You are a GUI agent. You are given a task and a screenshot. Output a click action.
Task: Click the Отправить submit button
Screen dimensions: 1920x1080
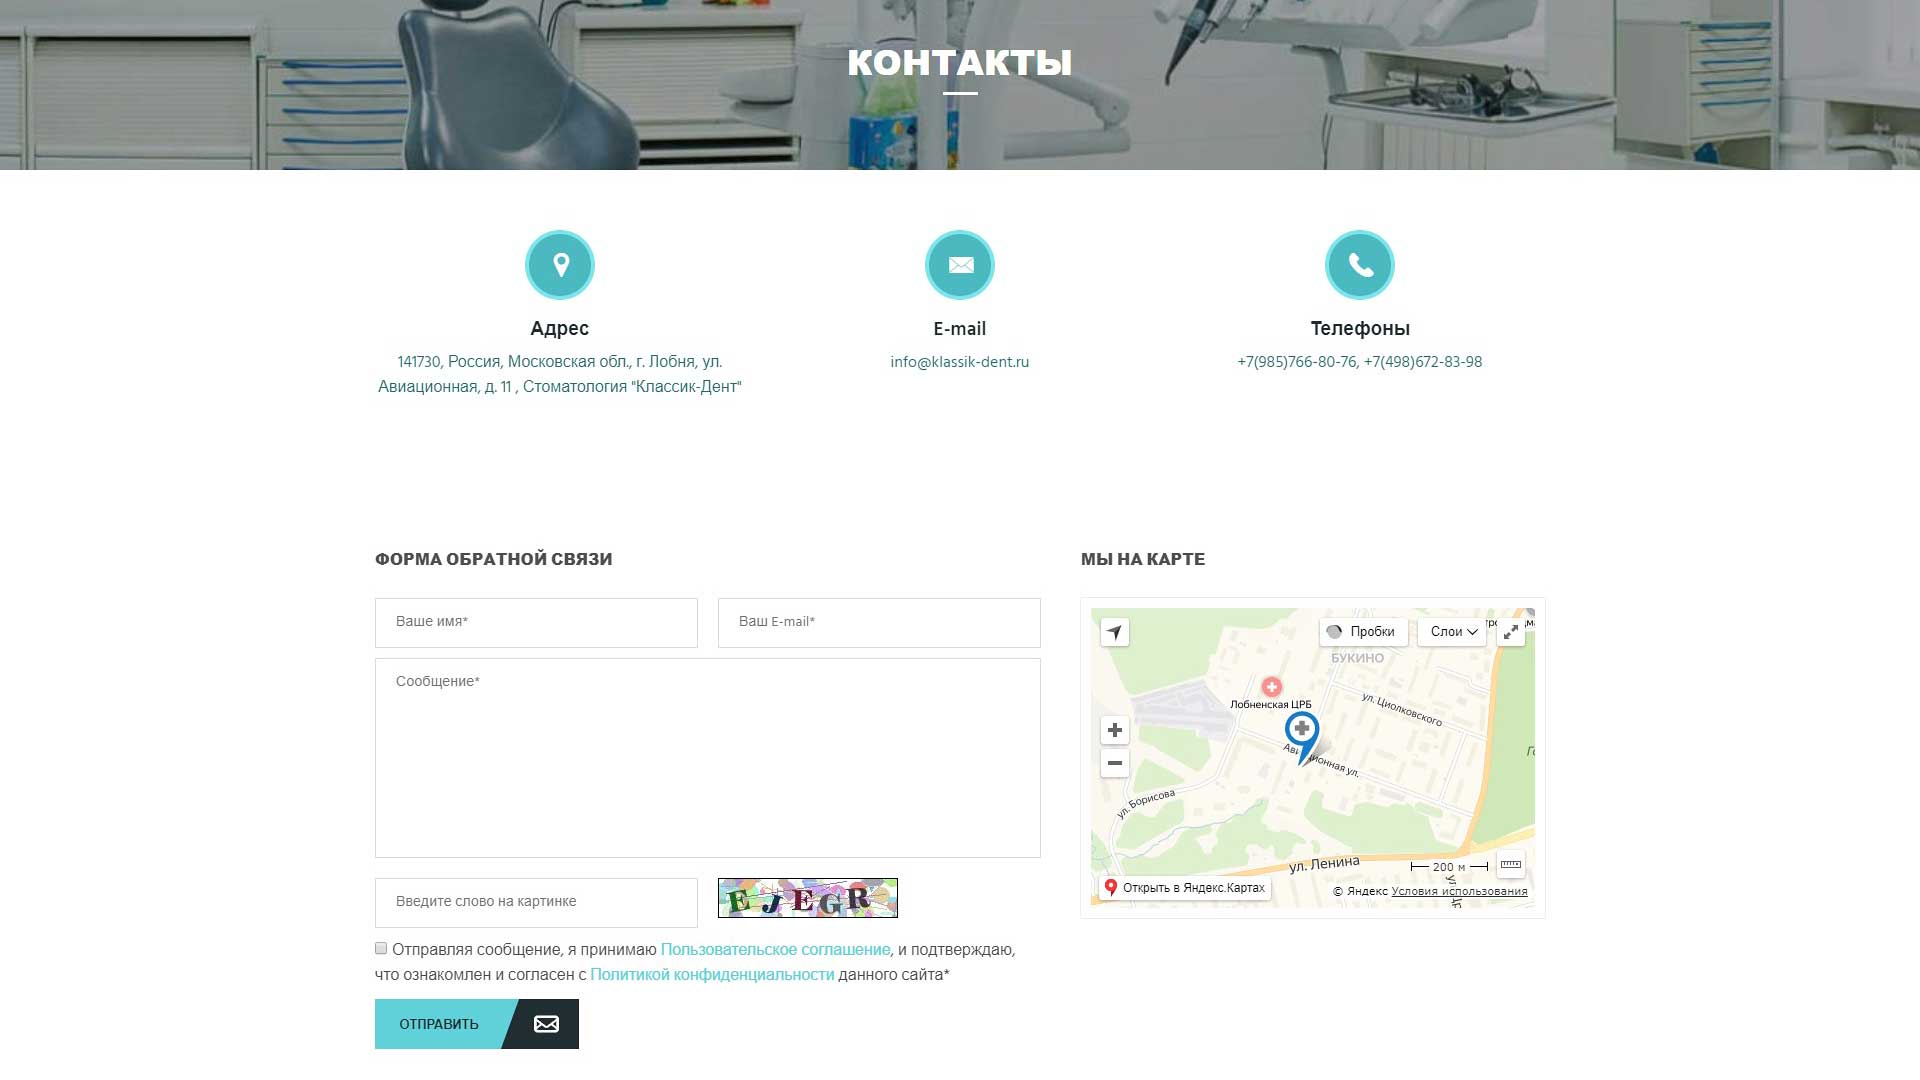tap(476, 1024)
